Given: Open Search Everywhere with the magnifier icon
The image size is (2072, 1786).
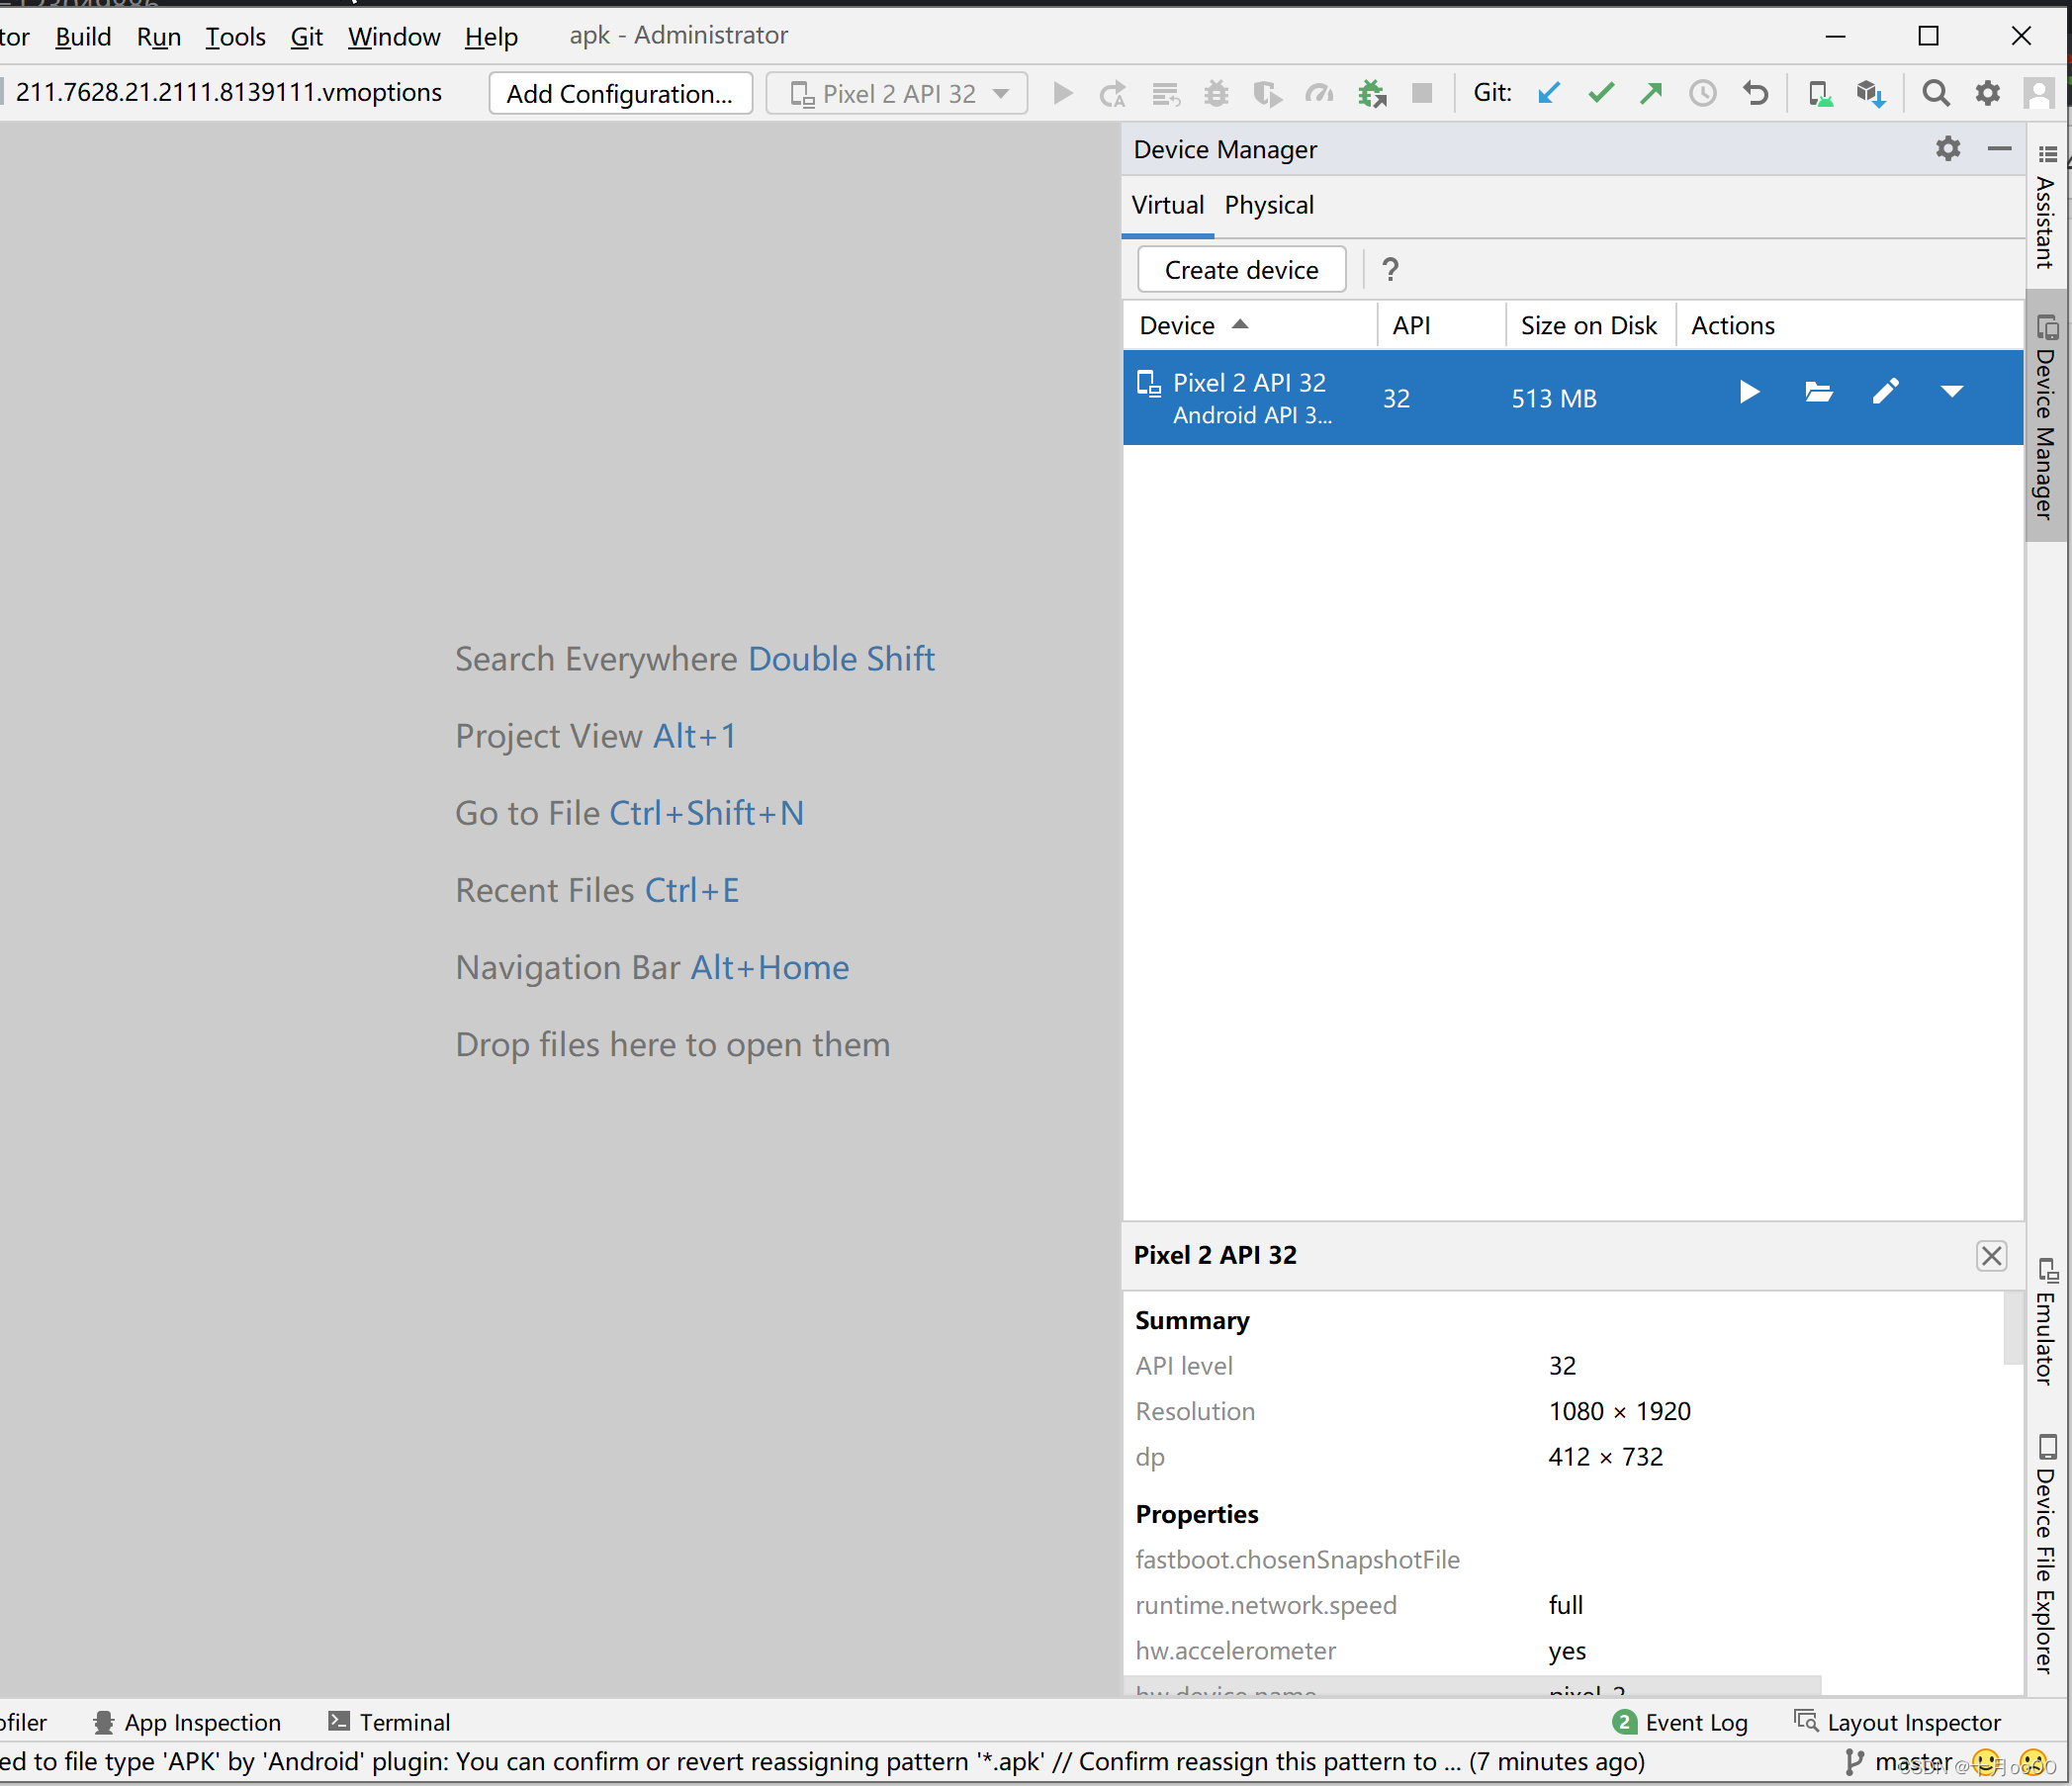Looking at the screenshot, I should click(1935, 92).
